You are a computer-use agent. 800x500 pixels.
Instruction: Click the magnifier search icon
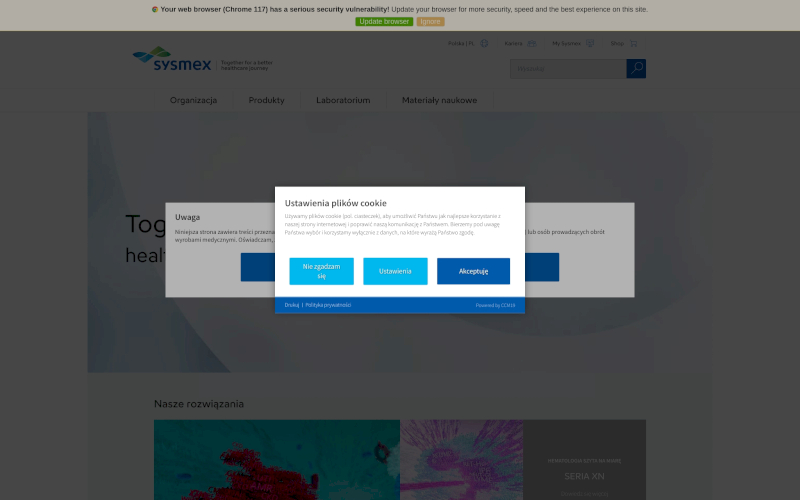[x=636, y=69]
